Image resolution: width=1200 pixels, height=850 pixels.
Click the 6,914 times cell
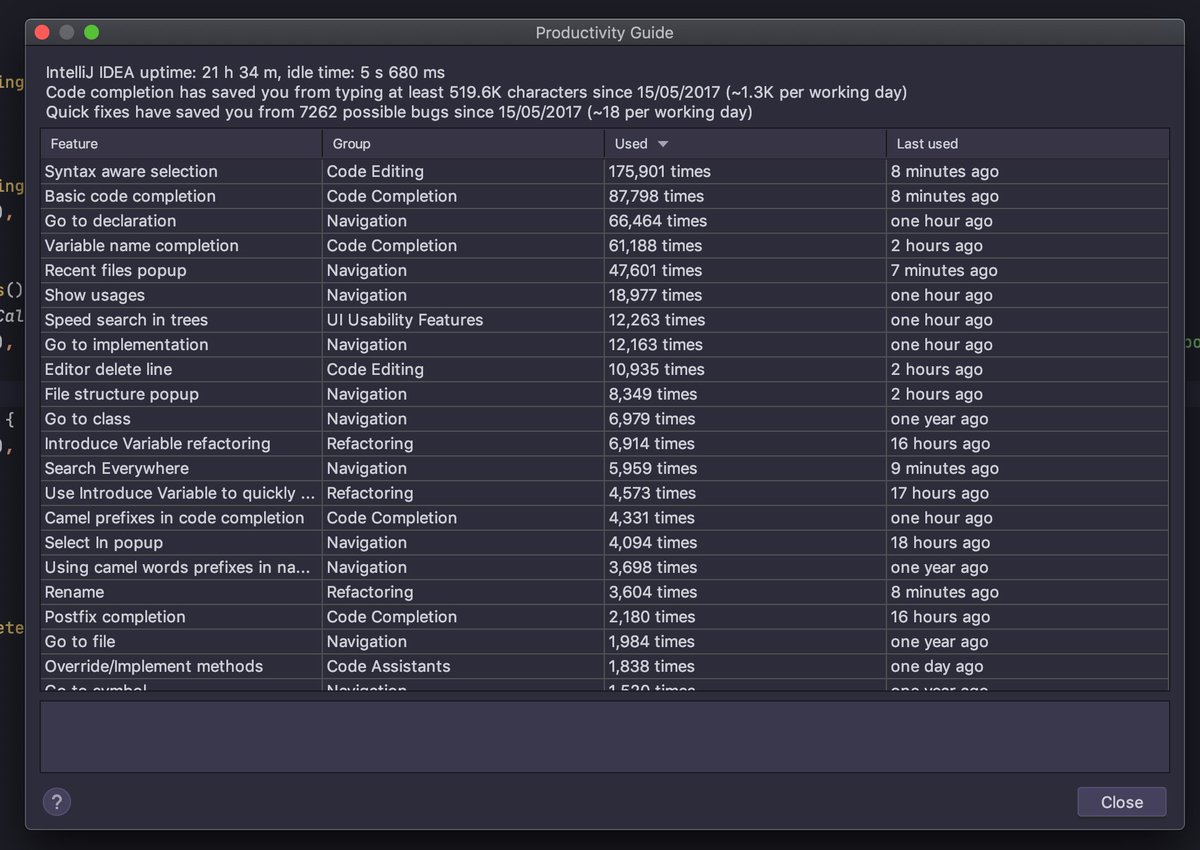pos(745,443)
